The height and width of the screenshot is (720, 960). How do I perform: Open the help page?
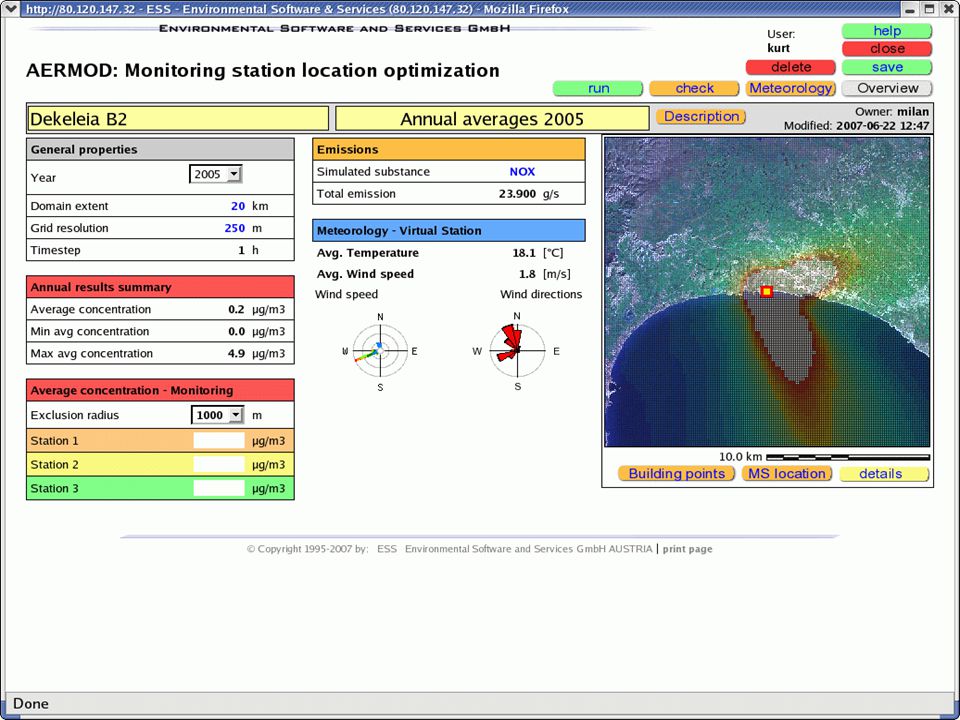[x=887, y=31]
